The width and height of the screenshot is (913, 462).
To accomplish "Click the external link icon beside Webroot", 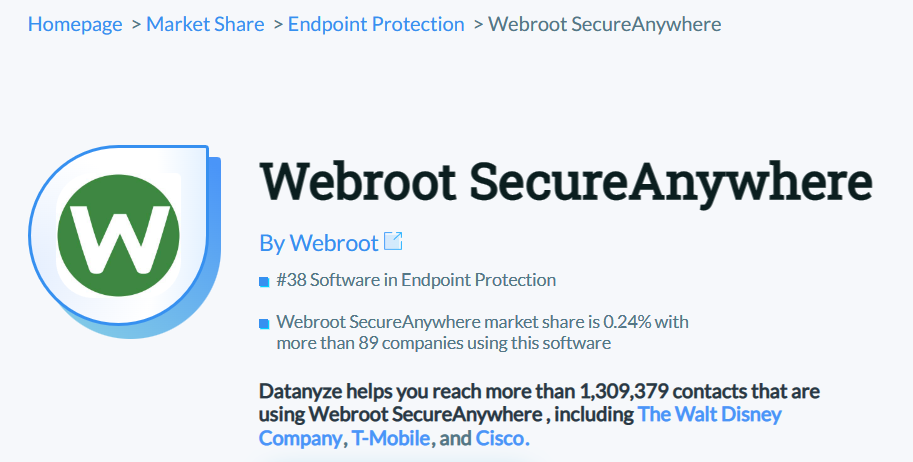I will [393, 241].
